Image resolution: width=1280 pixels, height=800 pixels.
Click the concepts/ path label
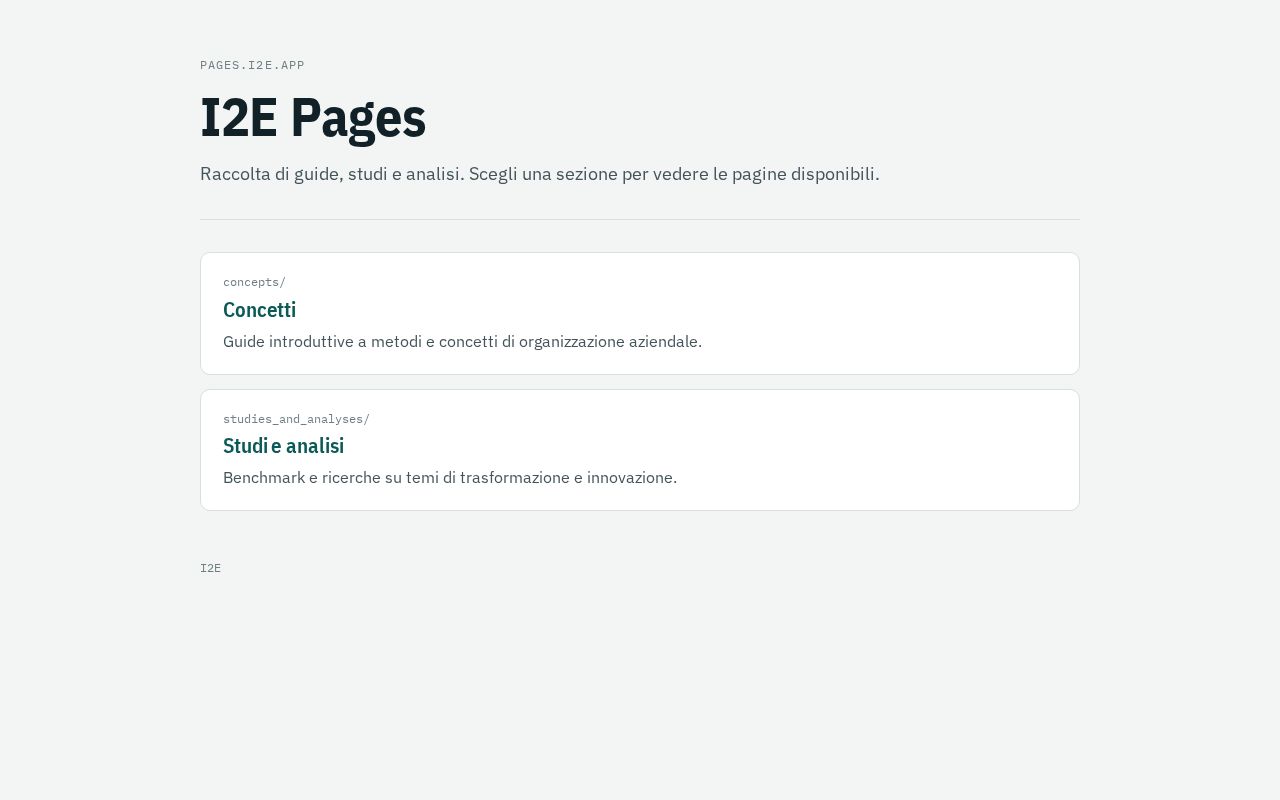point(254,282)
